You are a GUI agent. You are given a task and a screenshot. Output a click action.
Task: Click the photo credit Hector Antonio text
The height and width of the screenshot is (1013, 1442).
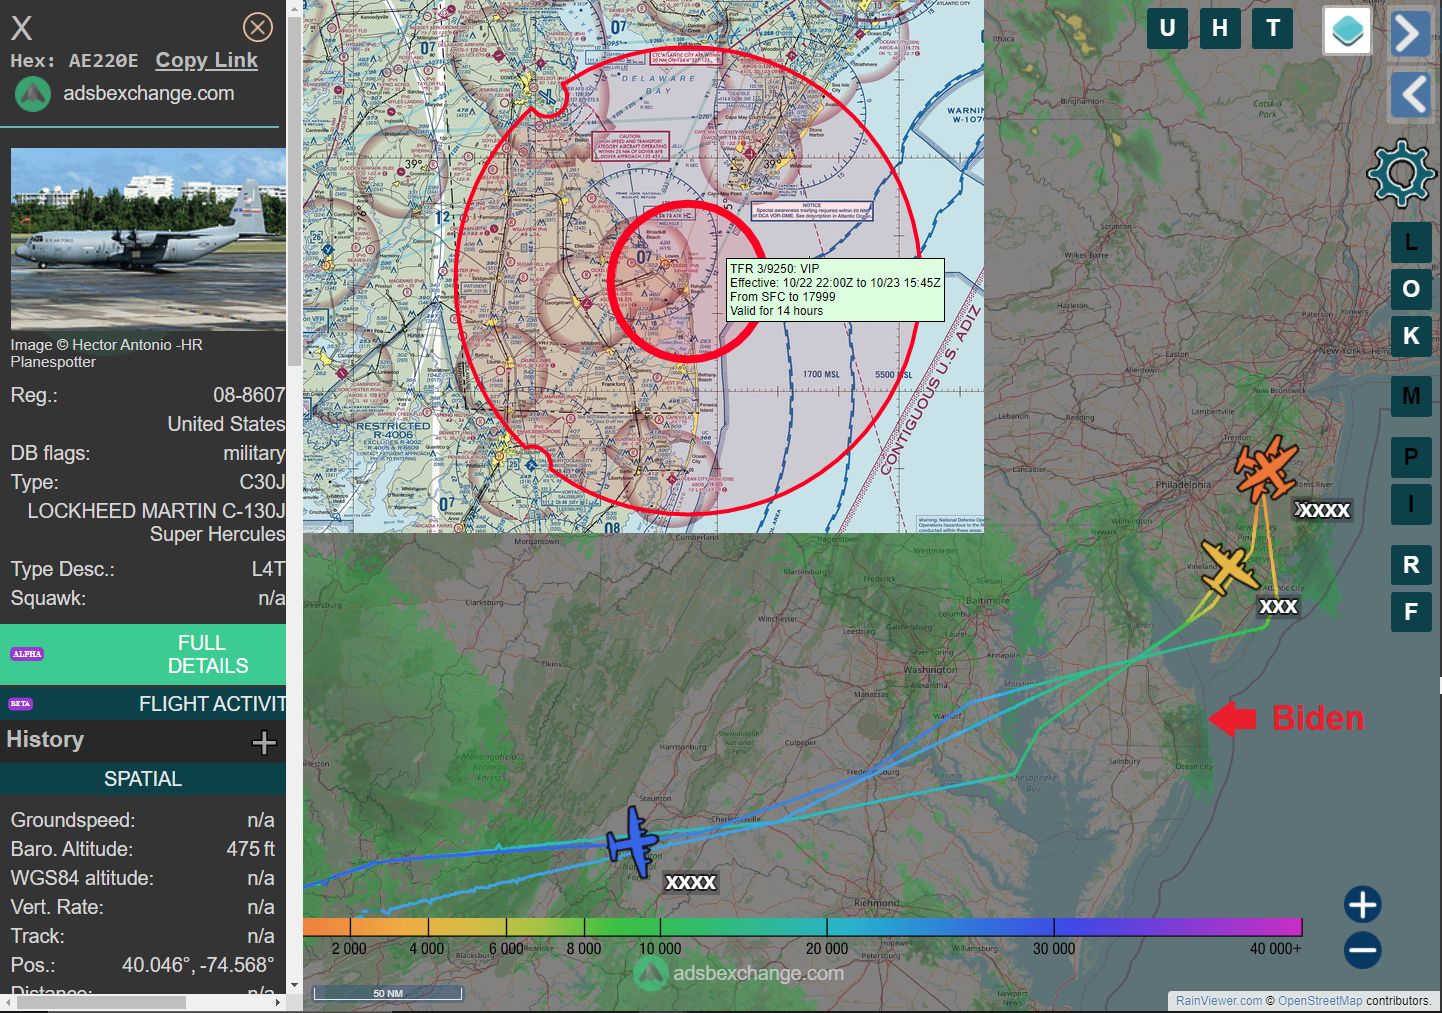click(x=106, y=353)
